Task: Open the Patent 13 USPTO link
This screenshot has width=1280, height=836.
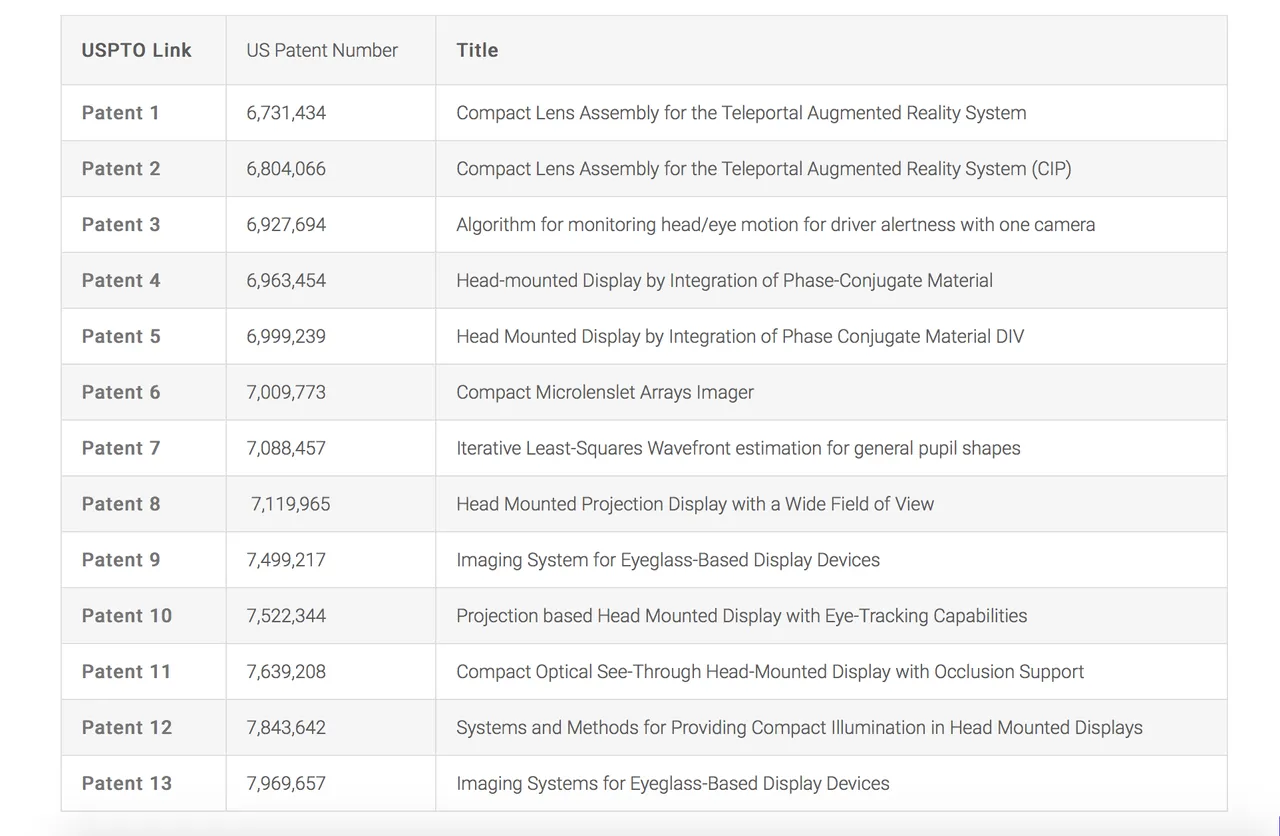Action: [x=127, y=785]
